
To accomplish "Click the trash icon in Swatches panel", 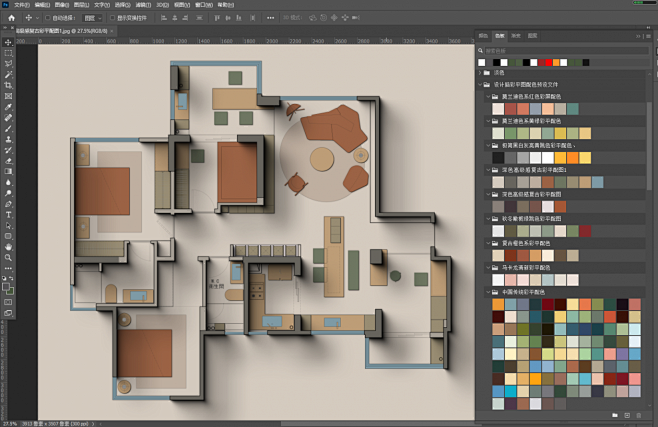I will (639, 415).
